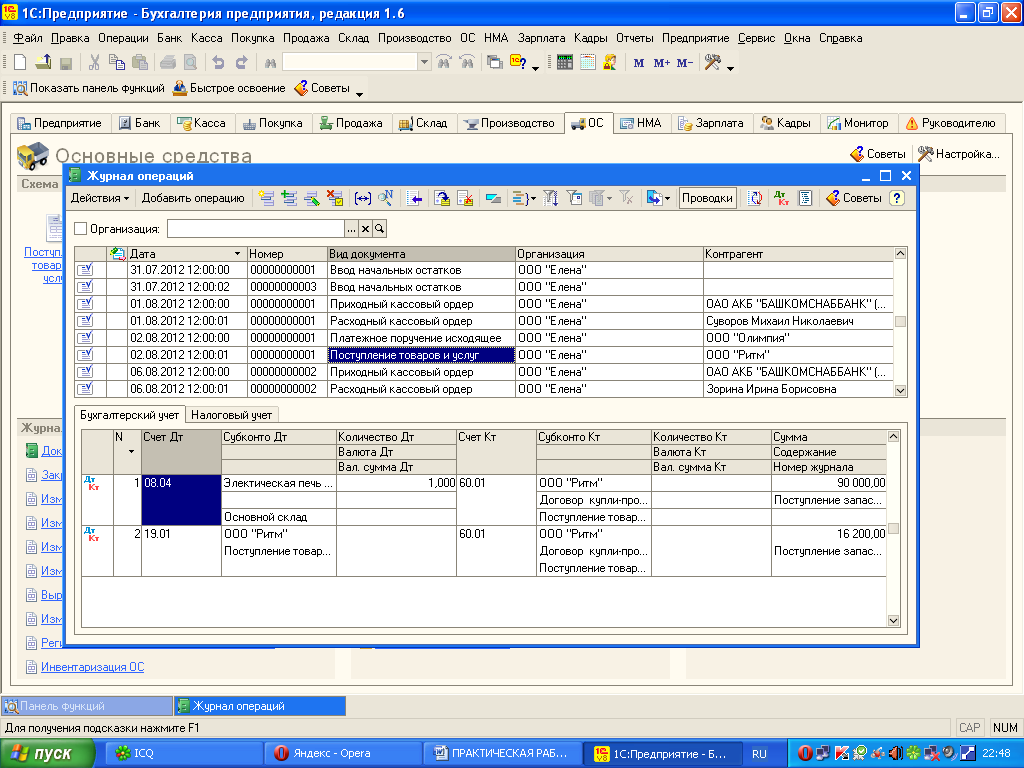Toggle the Организация filter checkbox

(x=80, y=229)
